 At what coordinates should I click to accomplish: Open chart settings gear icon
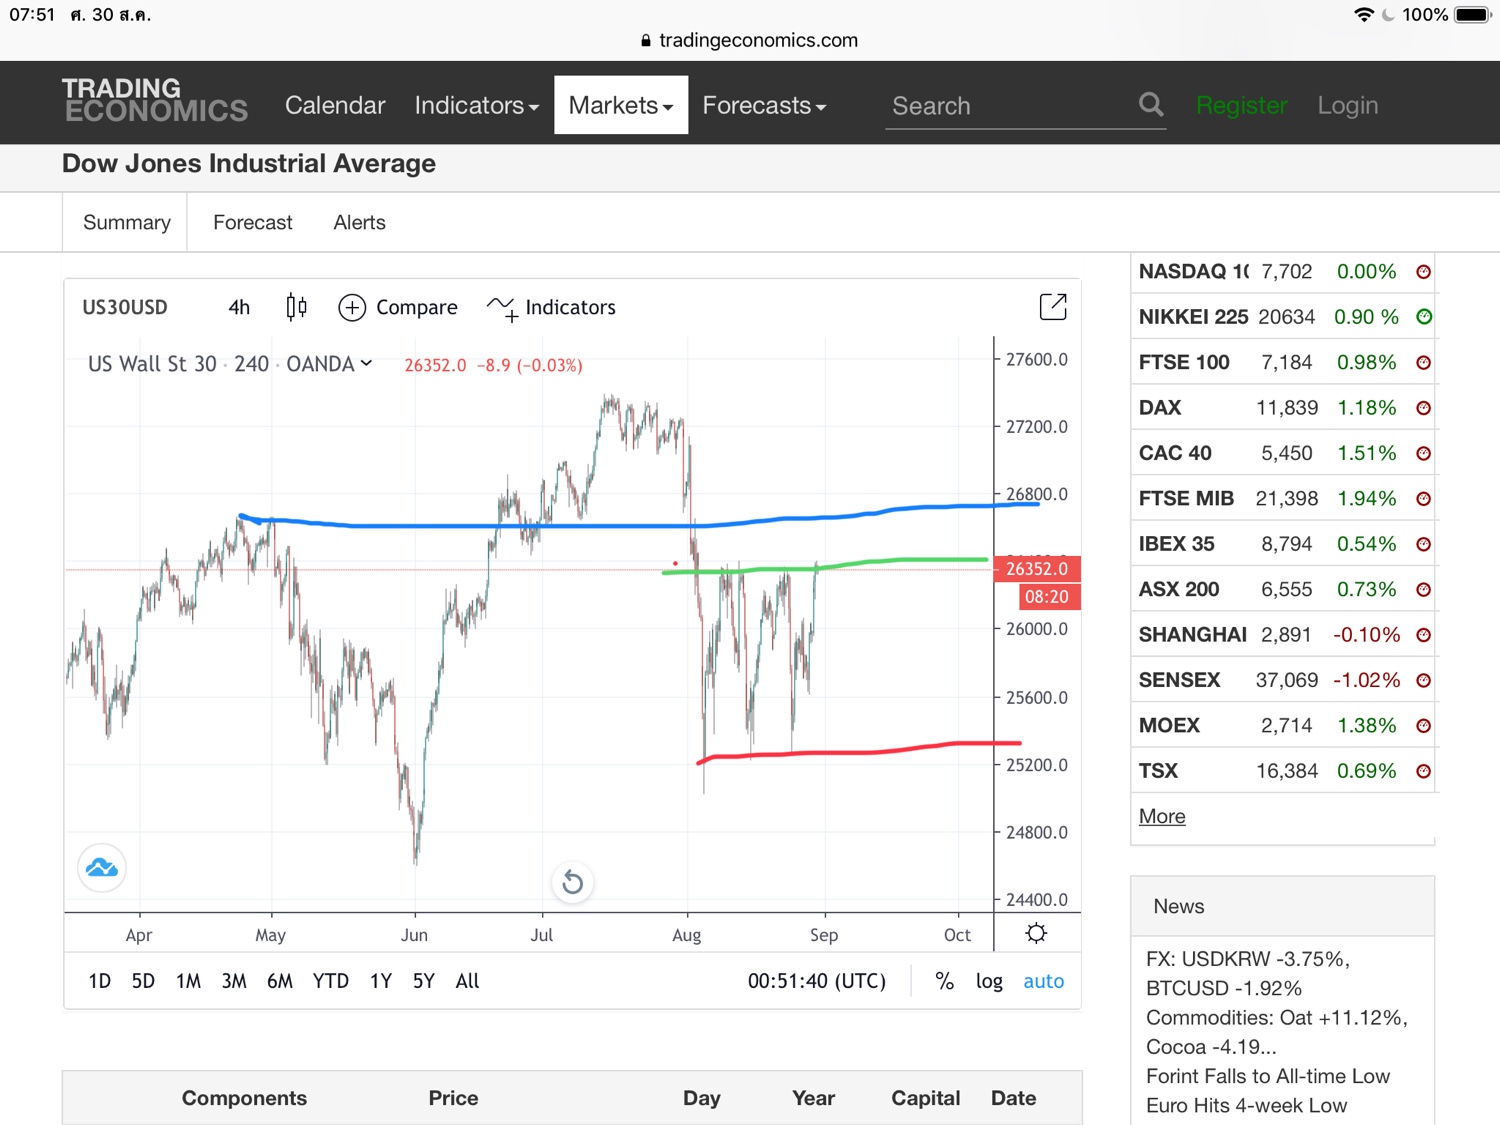point(1036,933)
